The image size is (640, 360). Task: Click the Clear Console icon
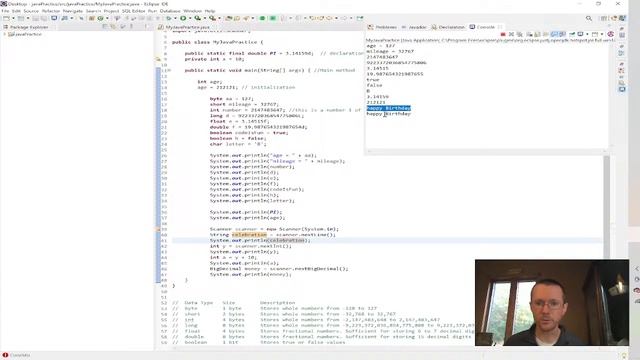click(x=529, y=34)
